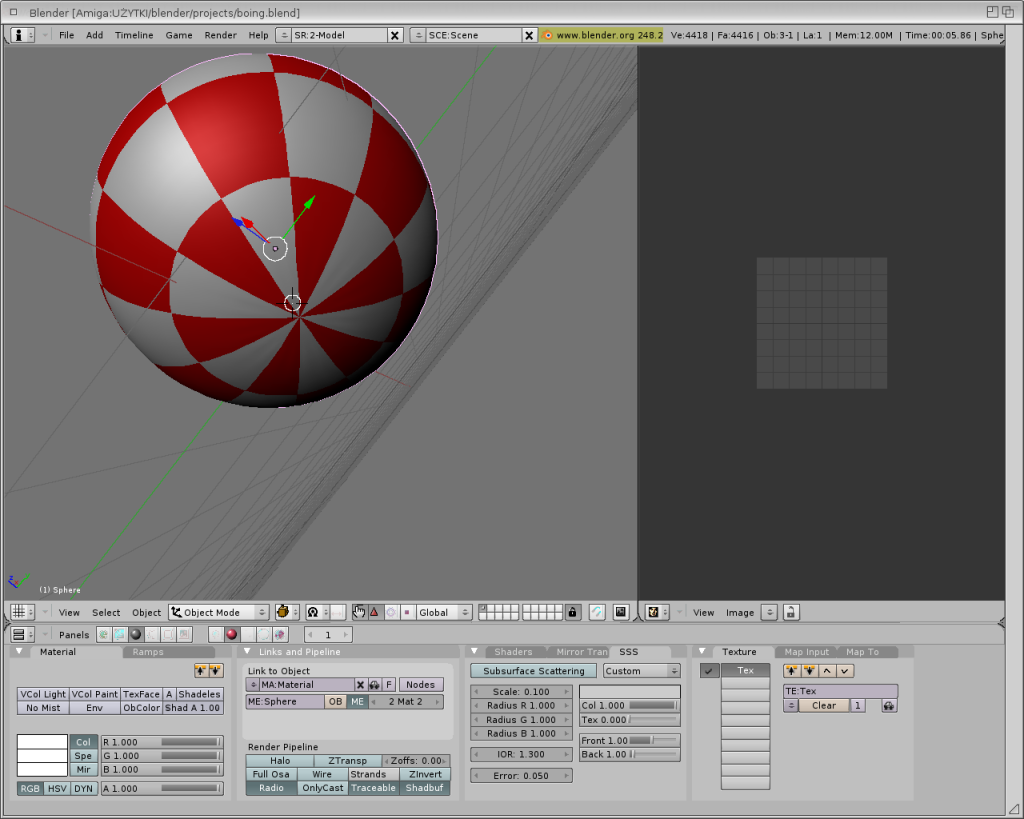Open the buttons window type selector
Viewport: 1024px width, 819px height.
tap(22, 634)
